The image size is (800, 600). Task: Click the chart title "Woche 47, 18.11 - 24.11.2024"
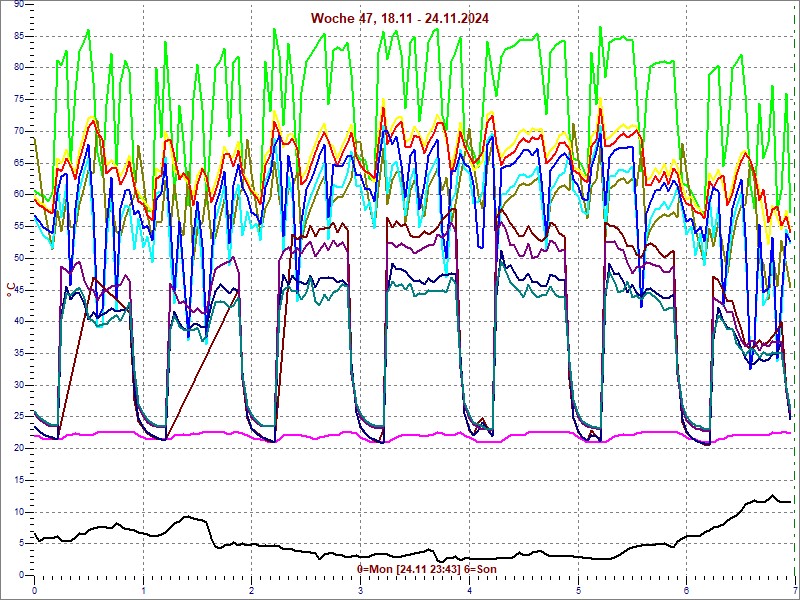[x=399, y=18]
